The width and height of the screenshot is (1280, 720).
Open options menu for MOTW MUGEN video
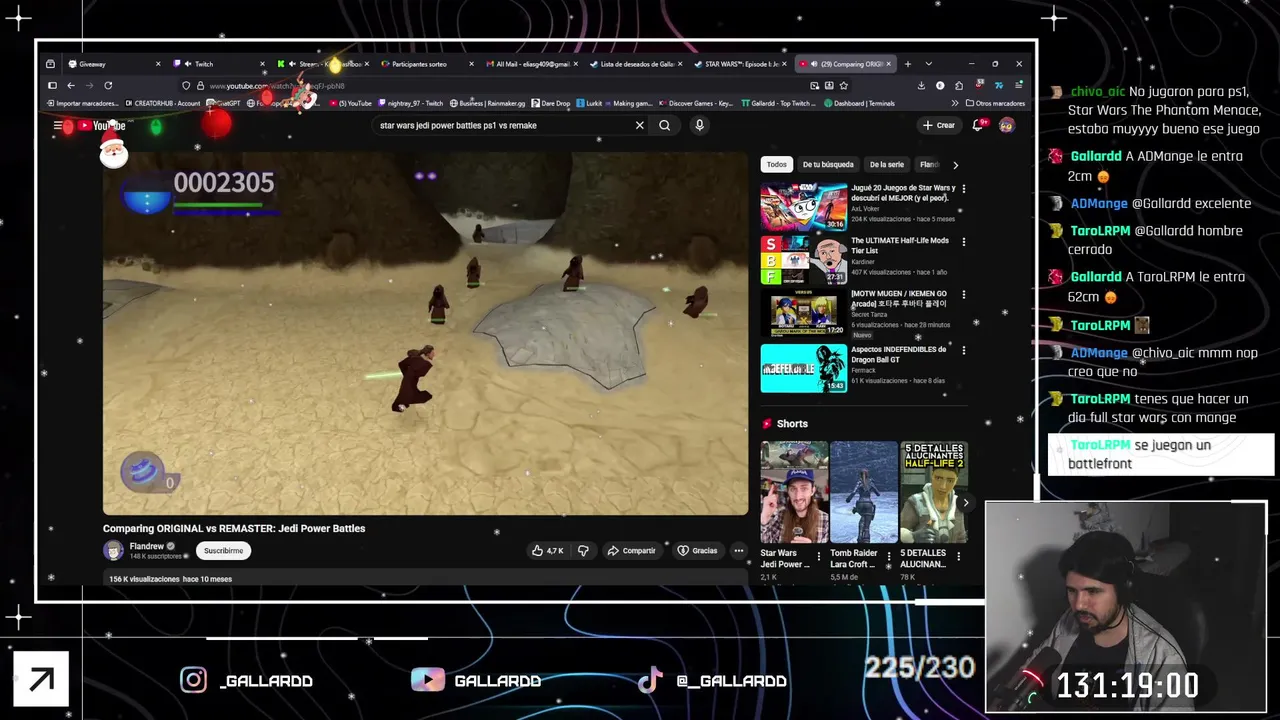(964, 295)
